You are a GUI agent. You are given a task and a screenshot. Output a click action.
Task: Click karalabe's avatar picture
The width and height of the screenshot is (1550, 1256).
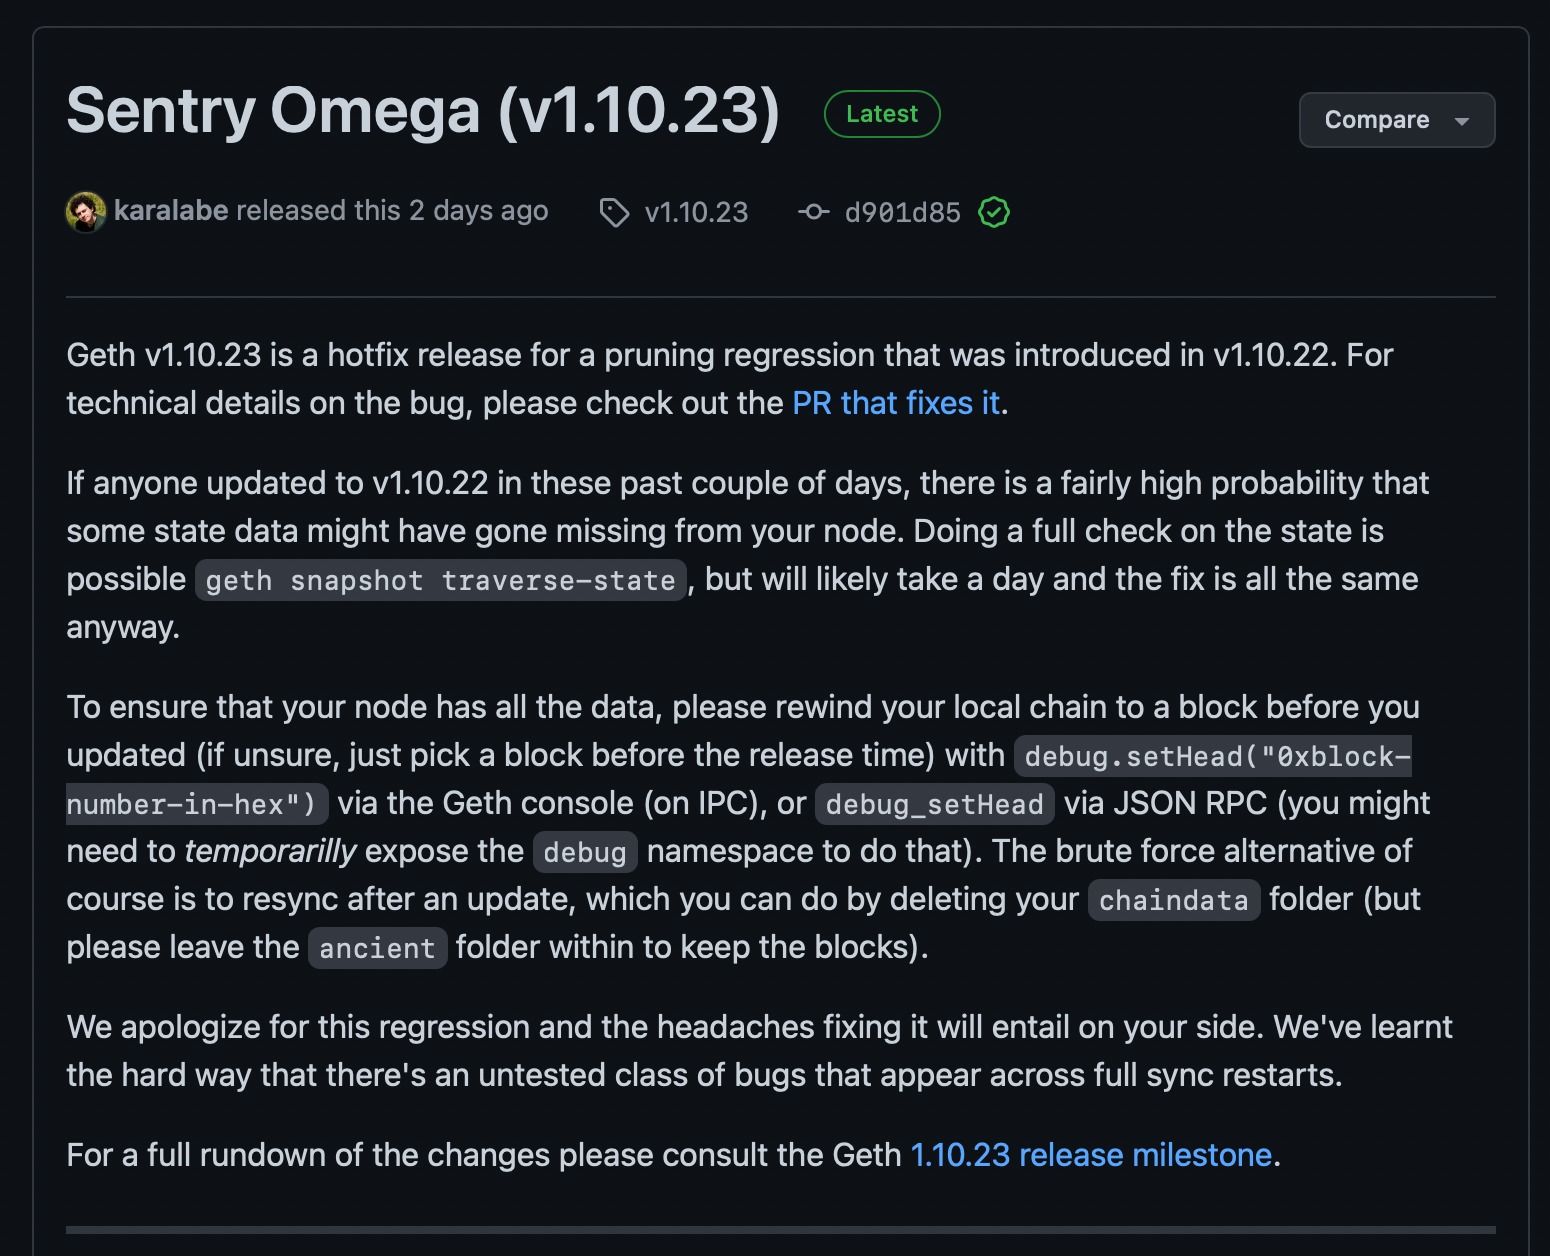pos(86,212)
